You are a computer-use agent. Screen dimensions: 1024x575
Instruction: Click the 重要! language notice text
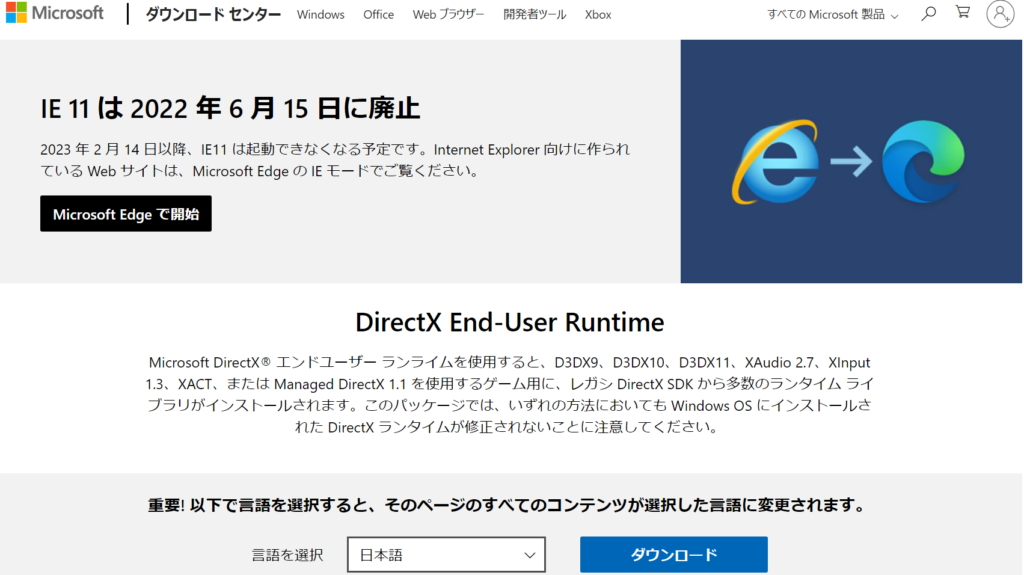pos(506,505)
